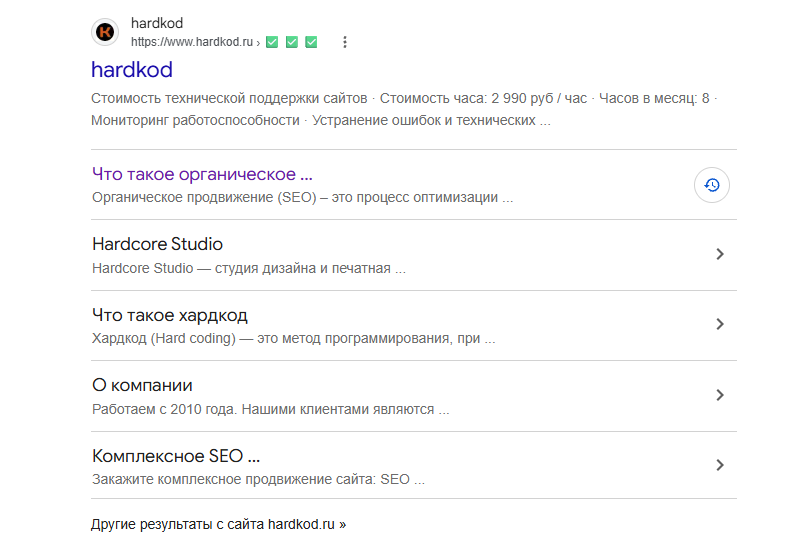
Task: Click snippet text 'Мониторинг работоспособности'
Action: pyautogui.click(x=196, y=120)
